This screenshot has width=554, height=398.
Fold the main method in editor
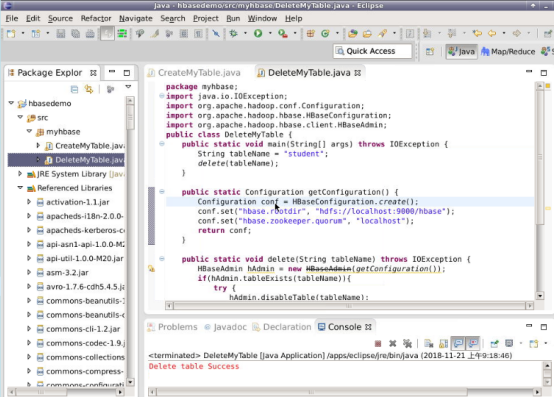(161, 144)
